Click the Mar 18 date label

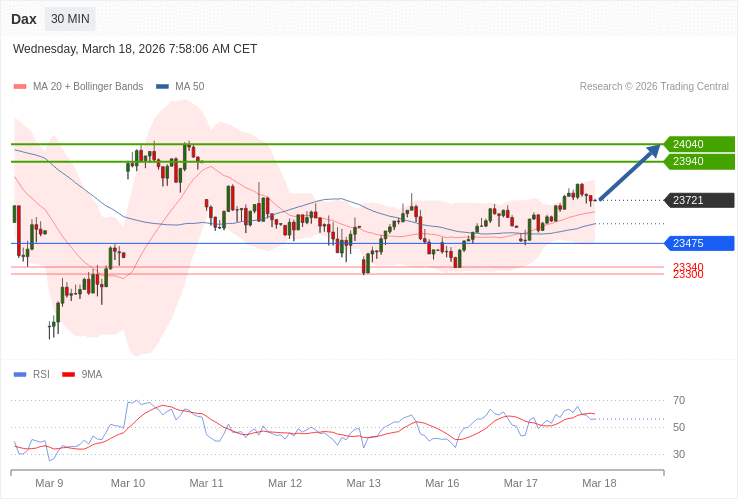(x=599, y=483)
